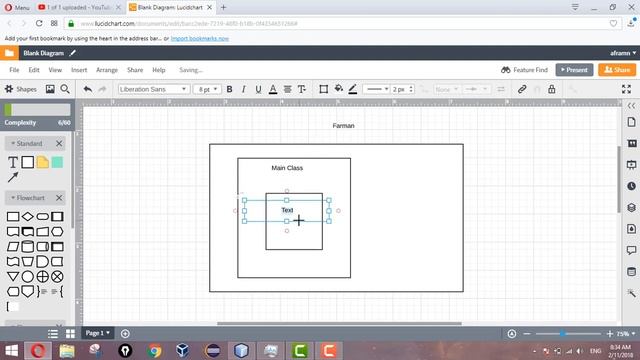The width and height of the screenshot is (640, 360).
Task: Toggle italic formatting
Action: (x=244, y=89)
